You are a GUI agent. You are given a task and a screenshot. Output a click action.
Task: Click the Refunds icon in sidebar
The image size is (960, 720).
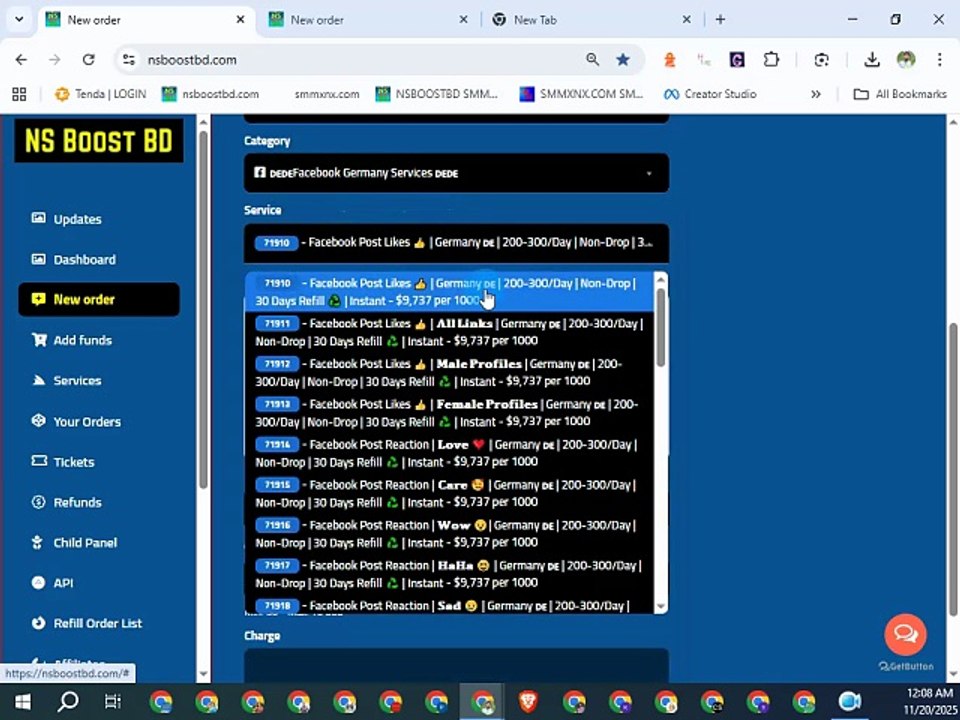39,502
